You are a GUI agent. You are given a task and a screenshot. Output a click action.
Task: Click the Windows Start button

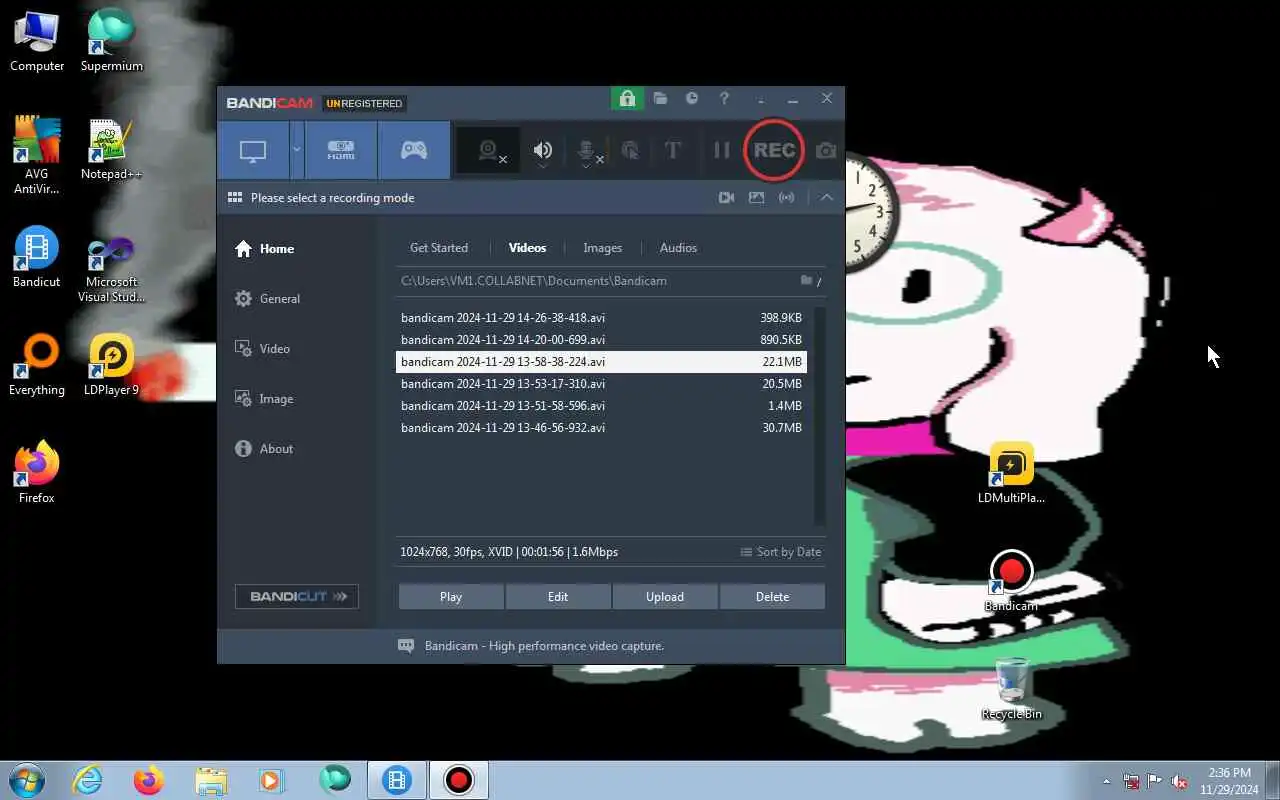[27, 780]
